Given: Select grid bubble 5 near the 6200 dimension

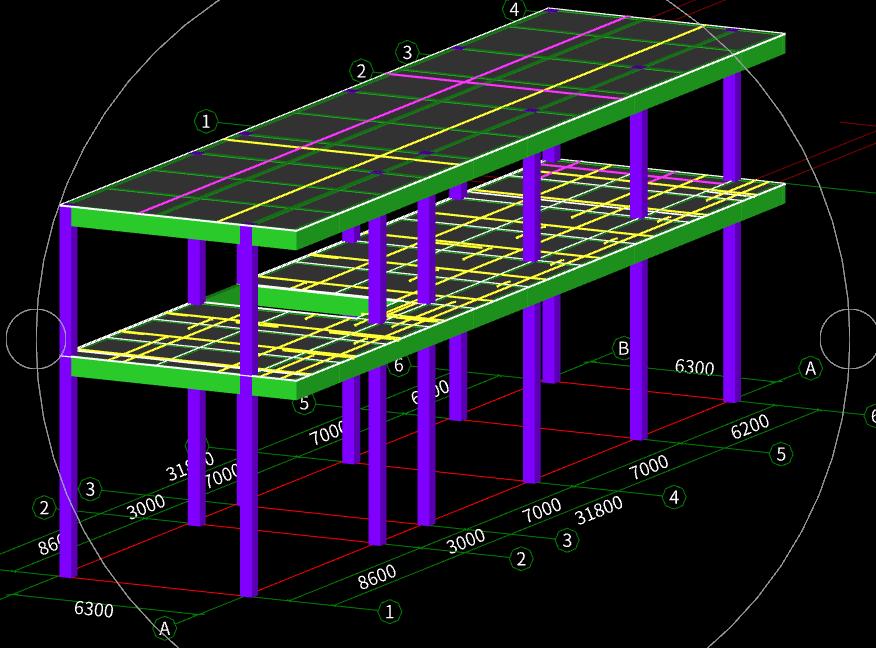Looking at the screenshot, I should tap(781, 454).
